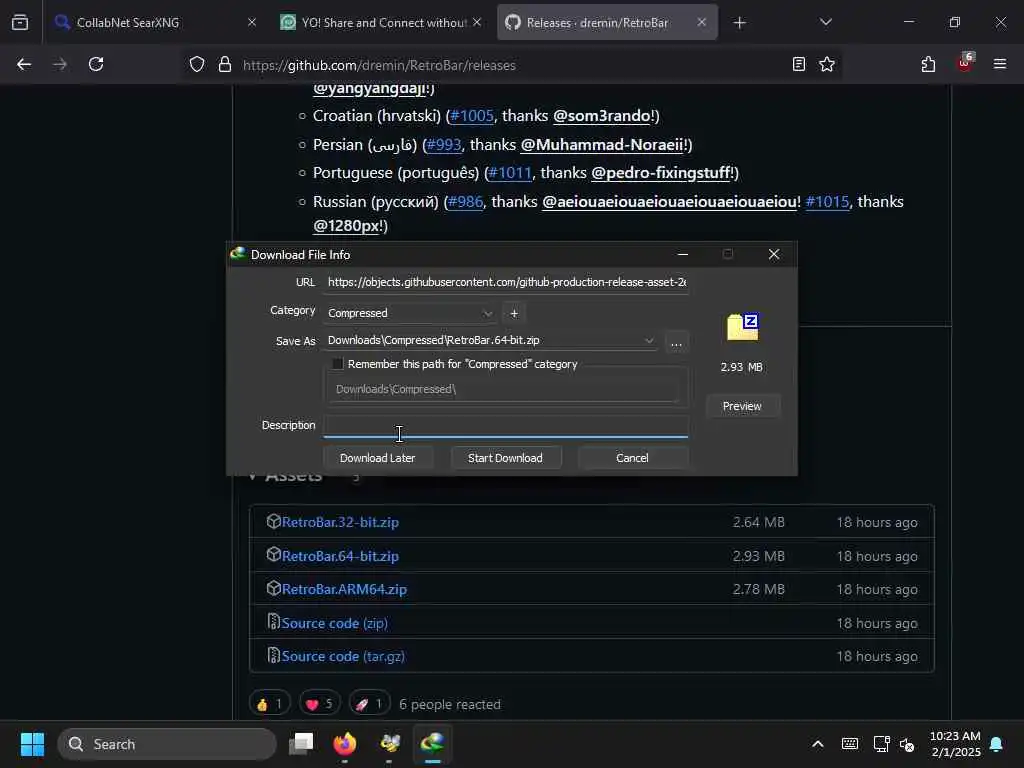Screen dimensions: 1024x768
Task: Click the file icon beside Source code (tar.gz)
Action: [x=274, y=655]
